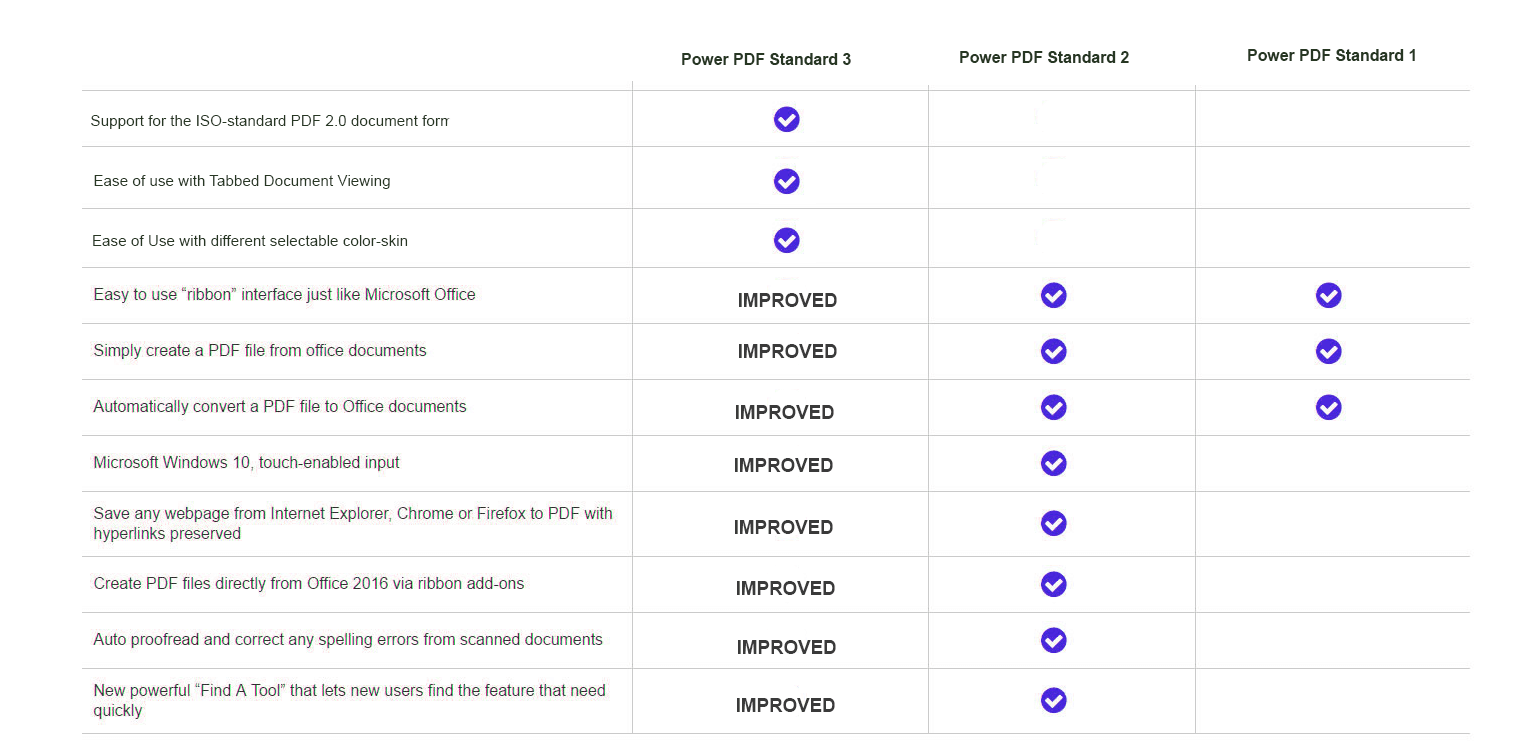
Task: Click Standard 2 checkmark for Office 2016 add-ons
Action: [x=1054, y=584]
